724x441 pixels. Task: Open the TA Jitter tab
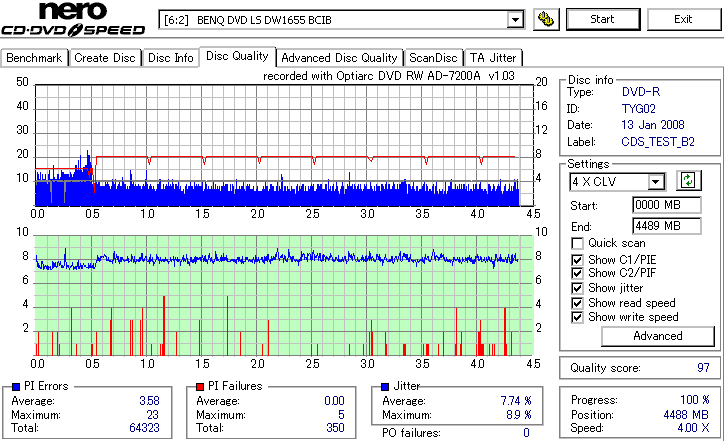[x=493, y=58]
